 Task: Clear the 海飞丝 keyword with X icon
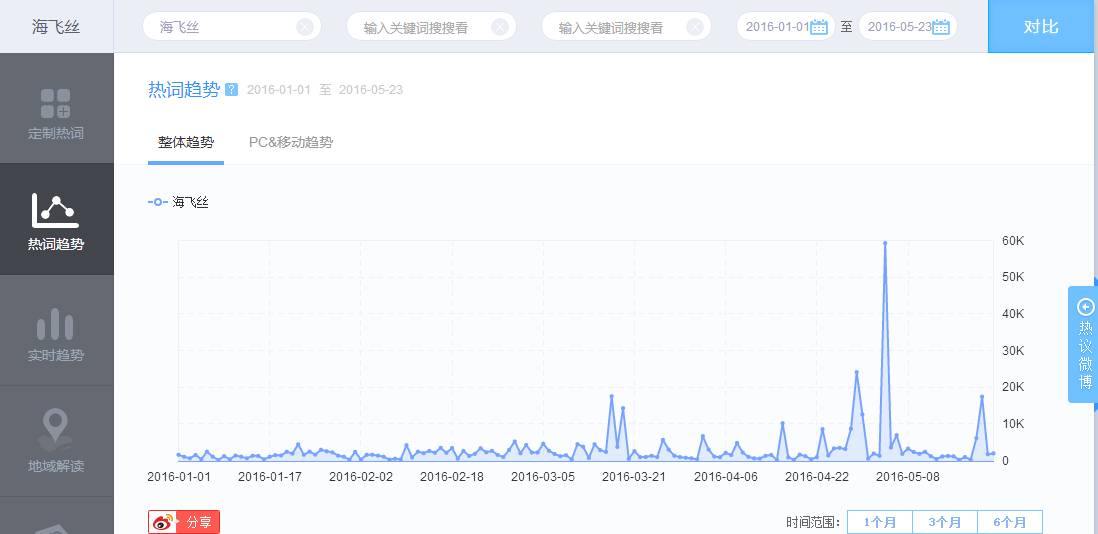coord(305,27)
